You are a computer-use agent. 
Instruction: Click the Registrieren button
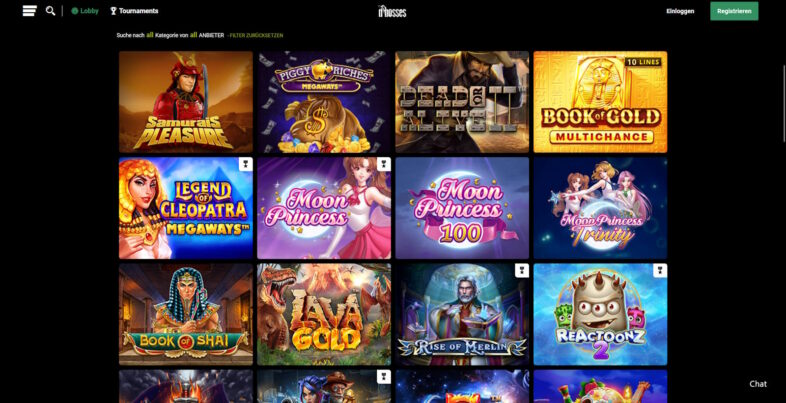click(734, 11)
